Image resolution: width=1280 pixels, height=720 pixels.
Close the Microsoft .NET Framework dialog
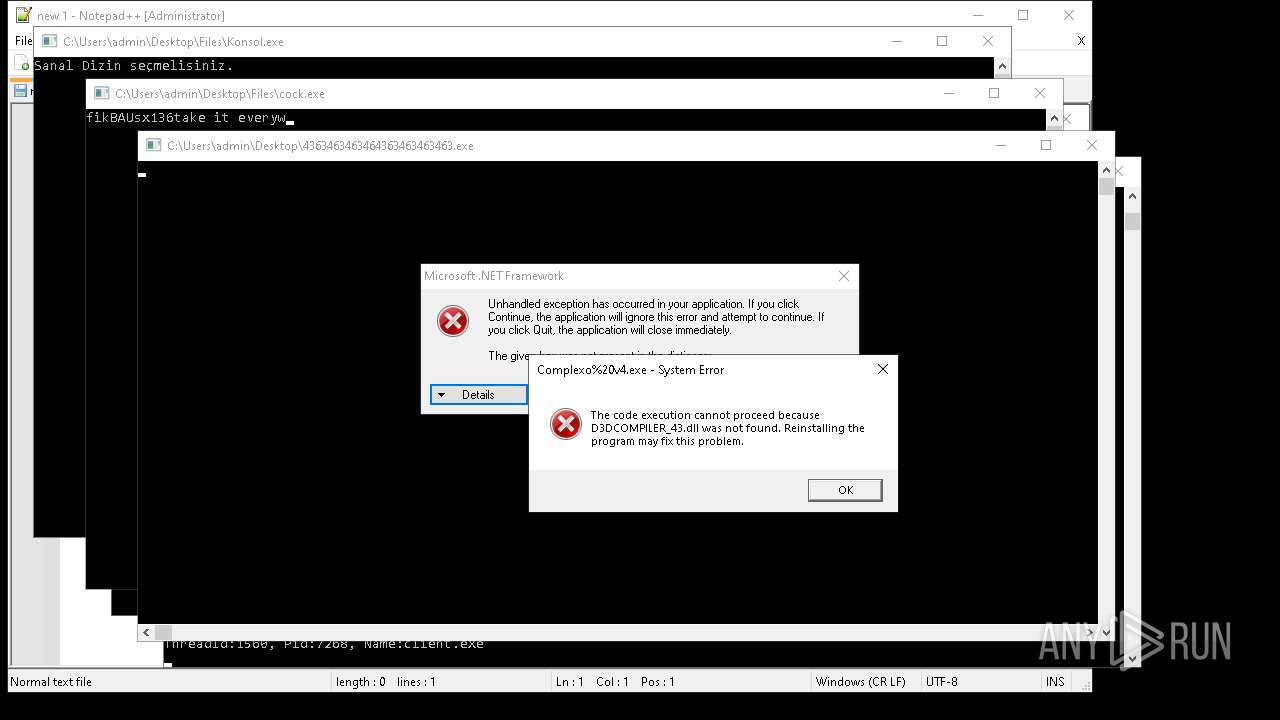pyautogui.click(x=843, y=276)
